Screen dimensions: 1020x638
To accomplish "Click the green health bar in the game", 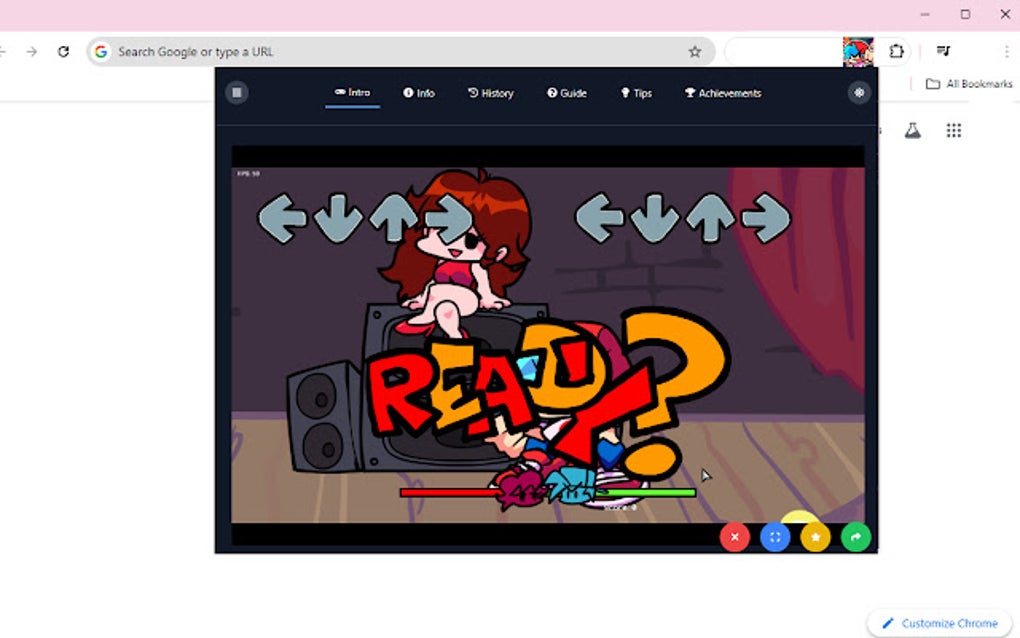I will pos(645,493).
